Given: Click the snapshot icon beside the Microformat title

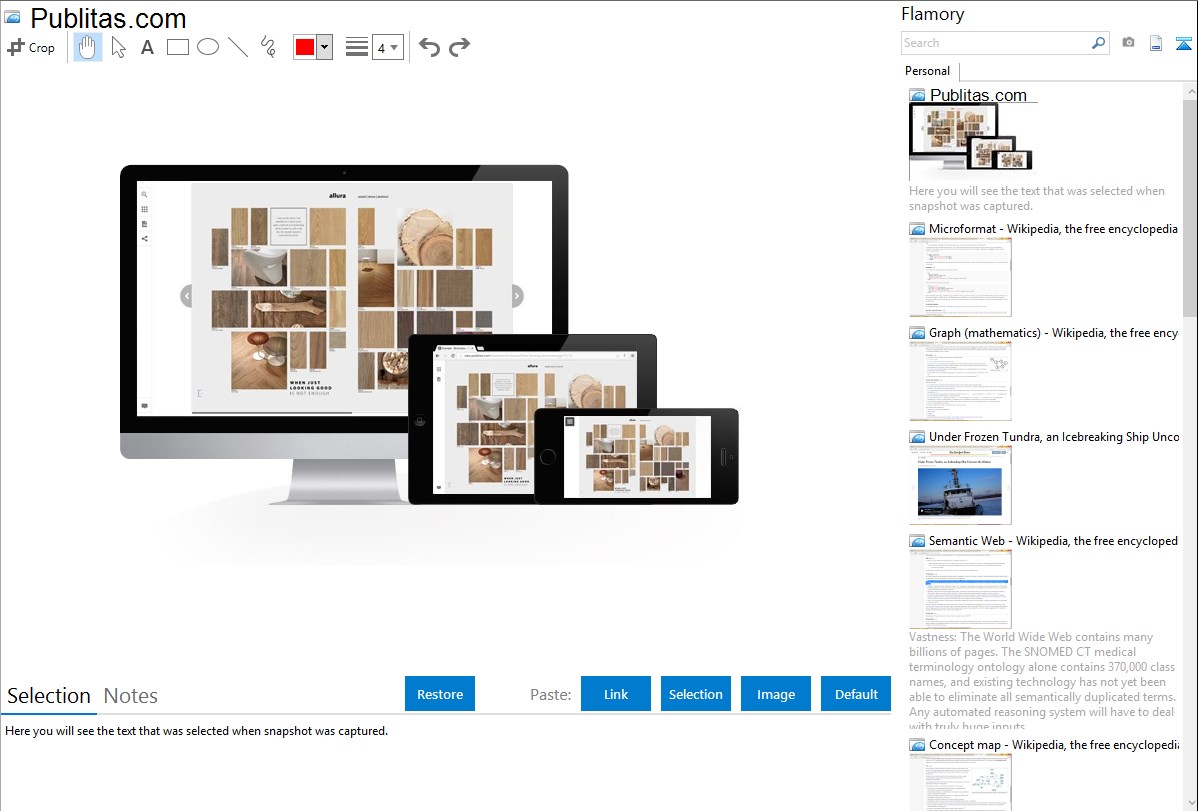Looking at the screenshot, I should point(917,229).
